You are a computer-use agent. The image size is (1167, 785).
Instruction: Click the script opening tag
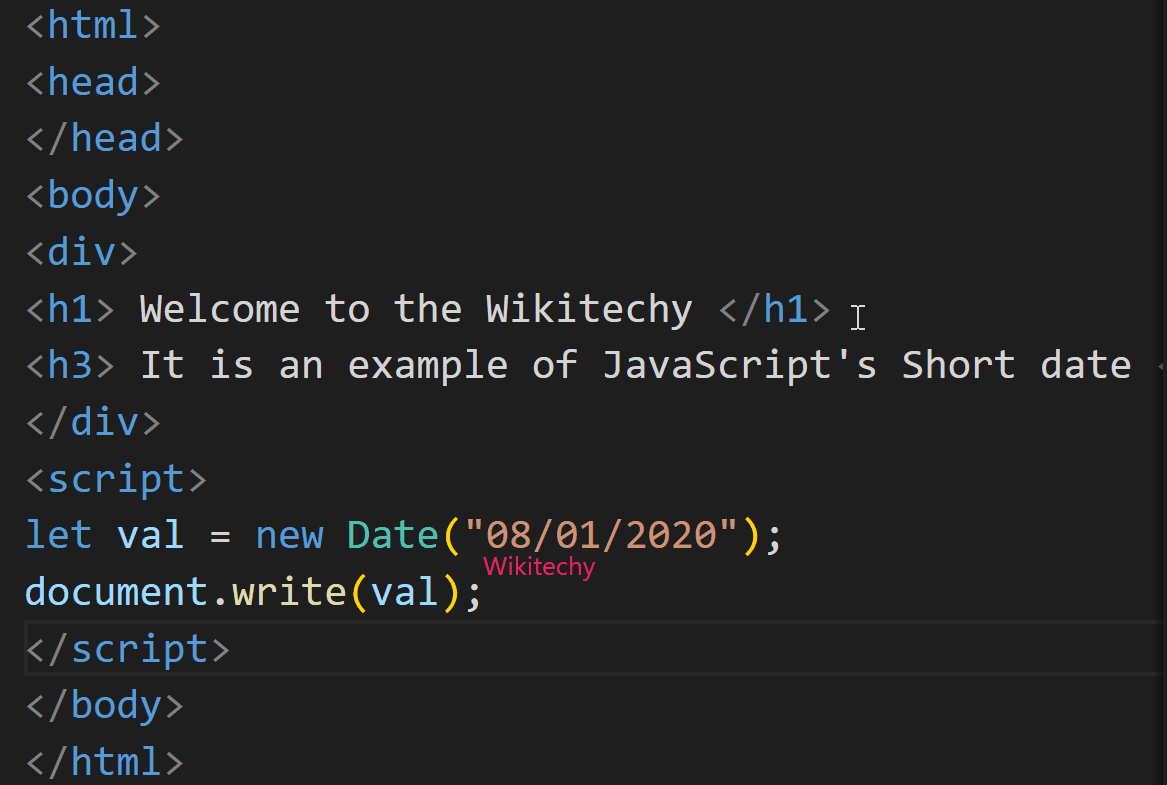coord(115,478)
